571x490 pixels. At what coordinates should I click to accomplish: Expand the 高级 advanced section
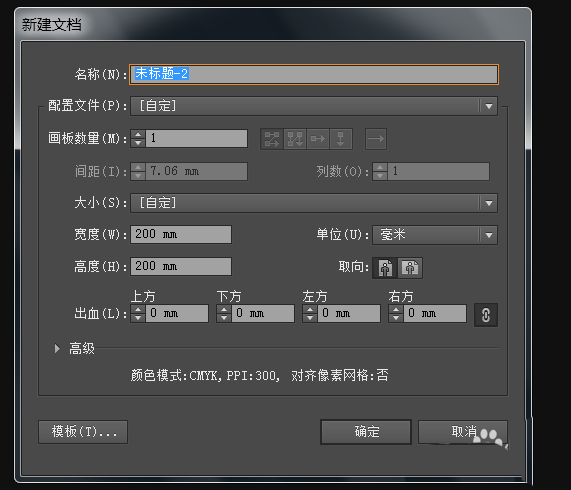(57, 349)
